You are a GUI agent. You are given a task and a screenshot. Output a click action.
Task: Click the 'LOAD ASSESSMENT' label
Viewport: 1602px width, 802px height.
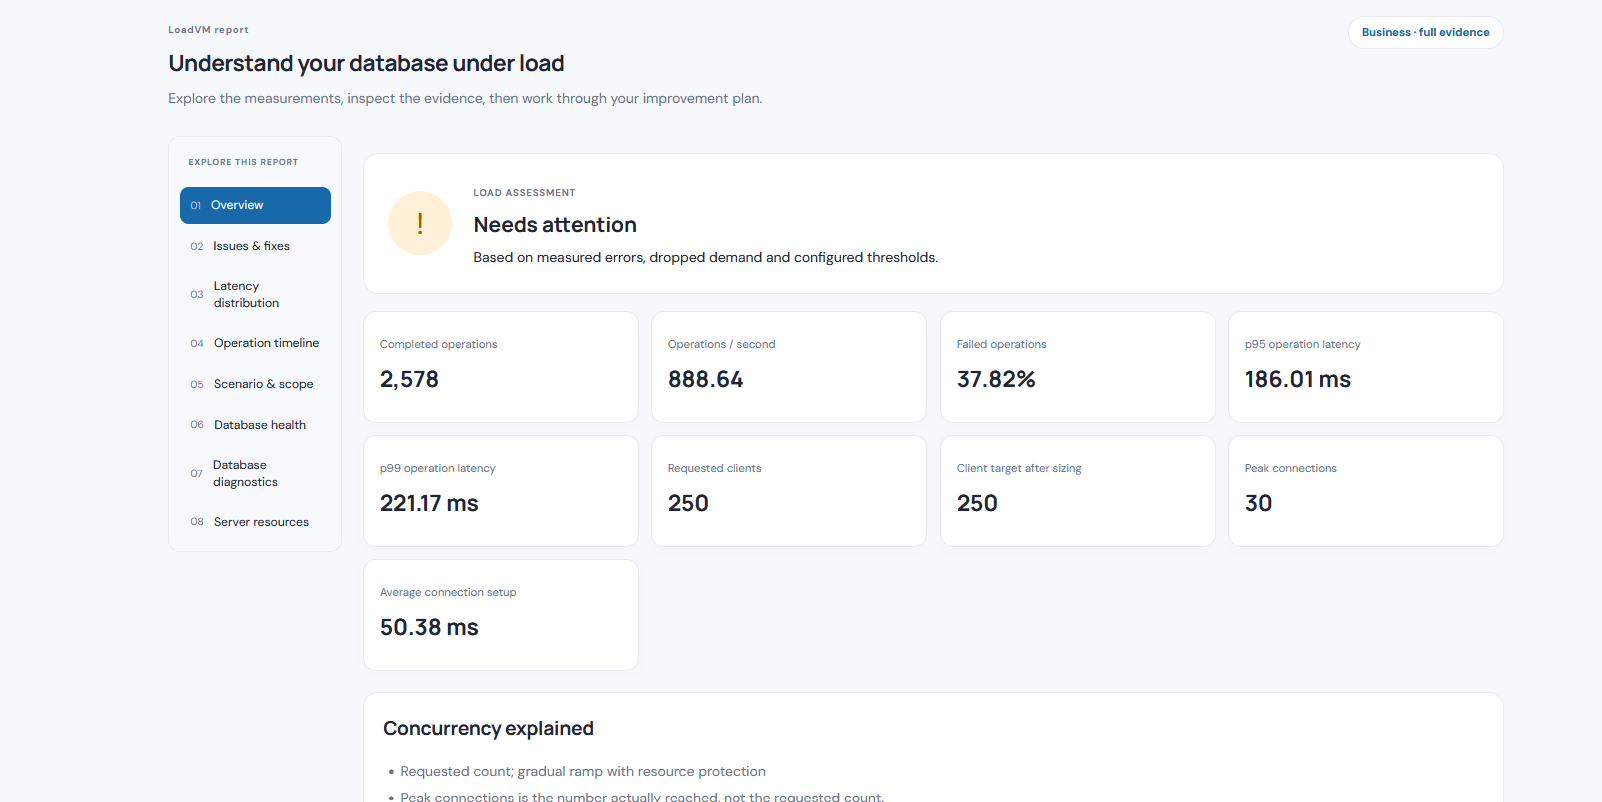coord(524,193)
